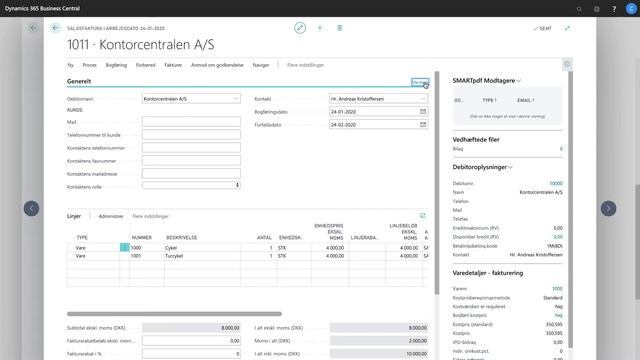This screenshot has width=640, height=360.
Task: Click Vis mere in Generelt header
Action: click(420, 82)
